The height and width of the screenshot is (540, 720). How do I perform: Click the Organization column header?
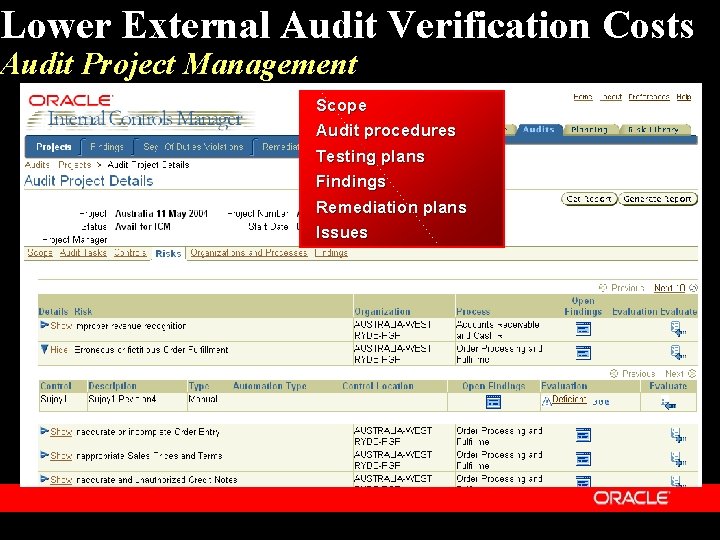click(x=382, y=311)
